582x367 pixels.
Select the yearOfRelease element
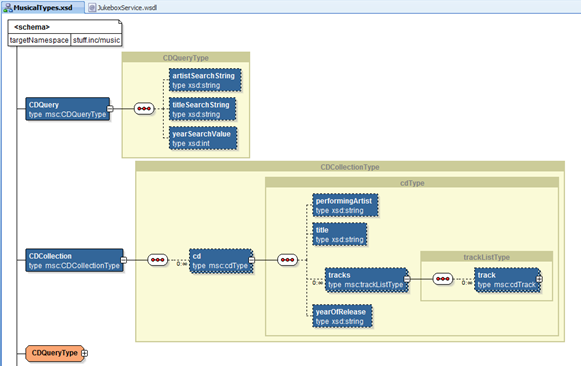pyautogui.click(x=342, y=317)
